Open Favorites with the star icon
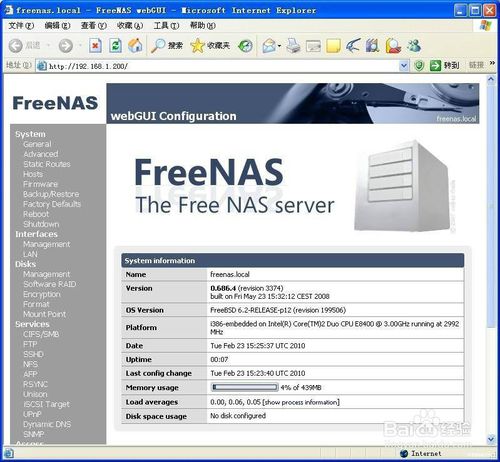500x462 pixels. click(x=210, y=46)
